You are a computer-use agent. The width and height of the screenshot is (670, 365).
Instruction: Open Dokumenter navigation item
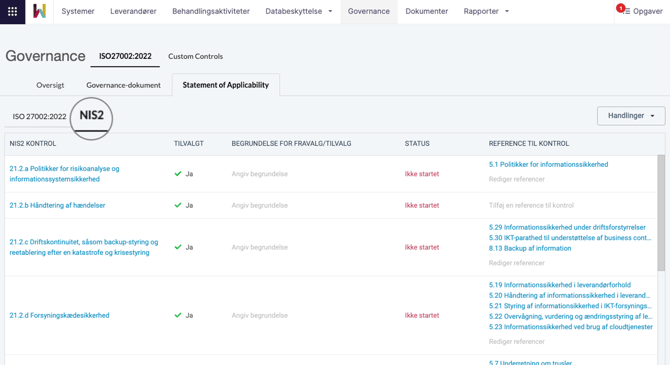coord(426,12)
